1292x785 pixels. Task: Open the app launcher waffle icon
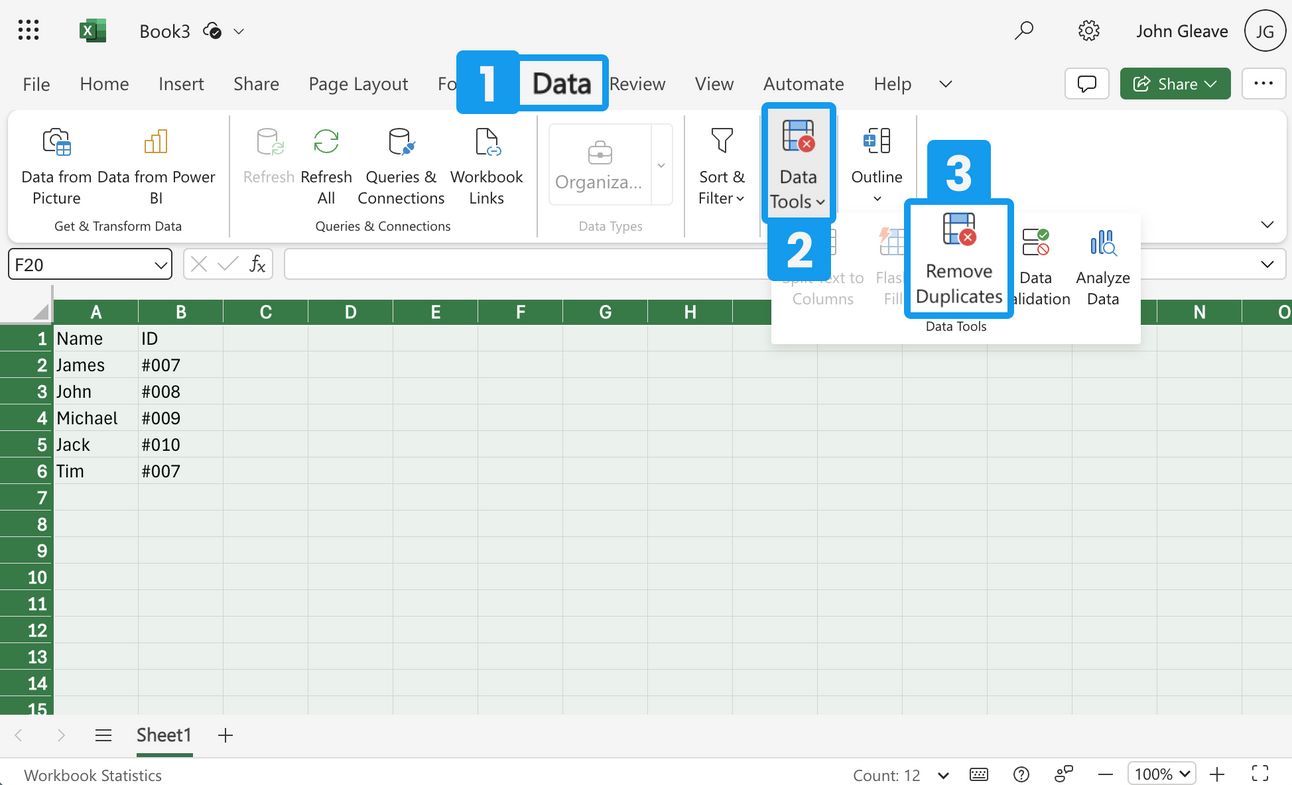click(x=29, y=31)
